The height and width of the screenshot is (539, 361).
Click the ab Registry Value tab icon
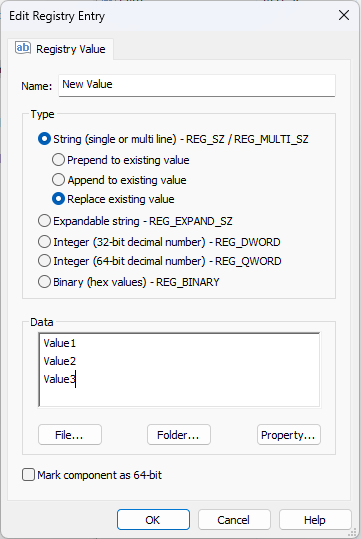point(23,48)
